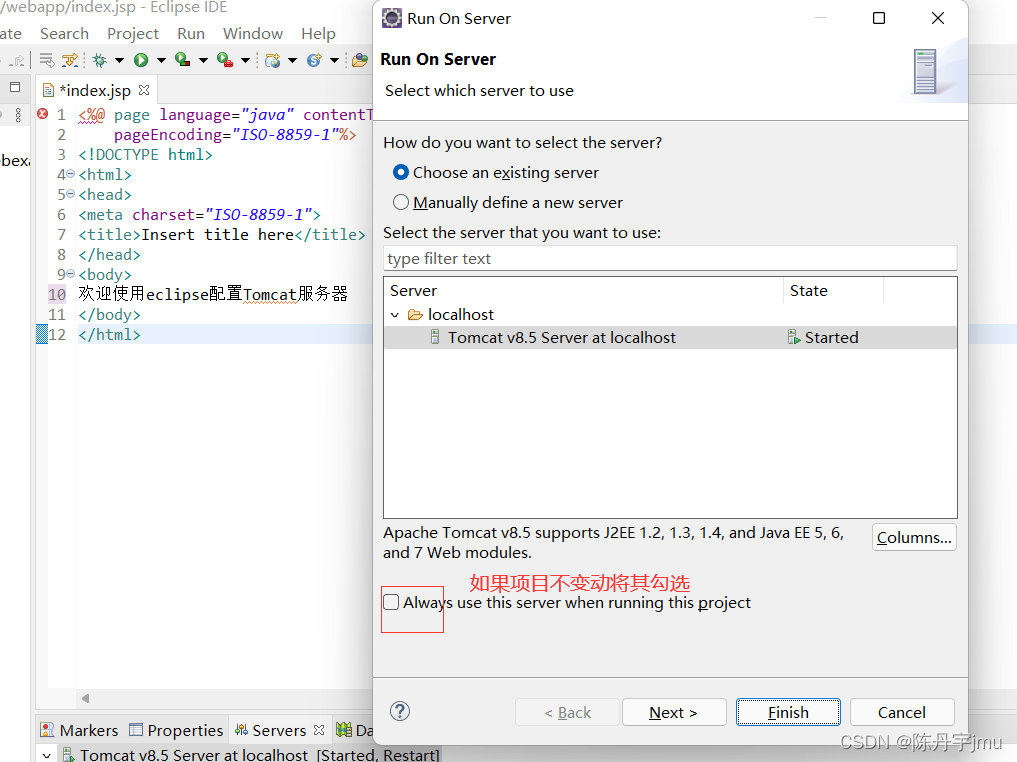The width and height of the screenshot is (1017, 762).
Task: Click the Debug bug icon in toolbar
Action: coord(100,60)
